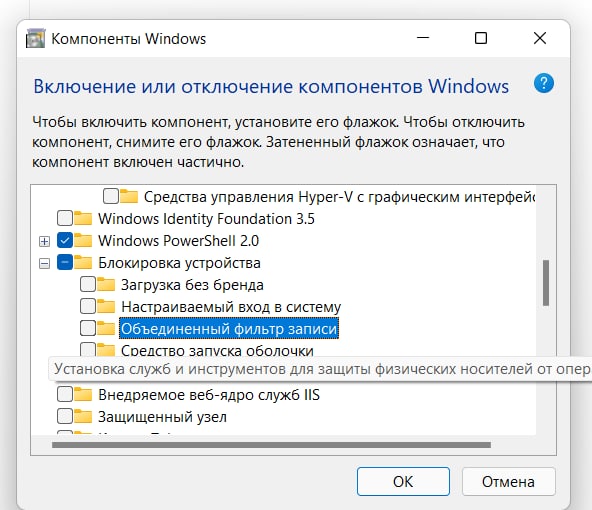The width and height of the screenshot is (592, 510).
Task: Maximize the Компоненты Windows window
Action: point(481,38)
